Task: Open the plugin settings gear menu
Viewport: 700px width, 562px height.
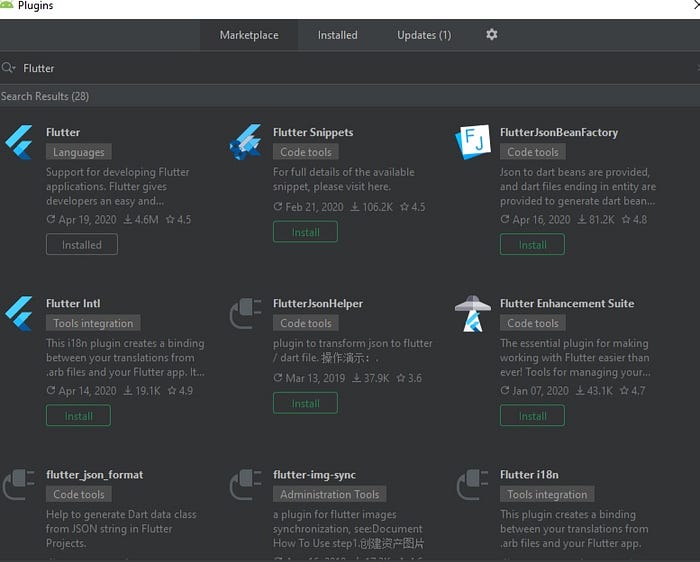Action: click(x=492, y=34)
